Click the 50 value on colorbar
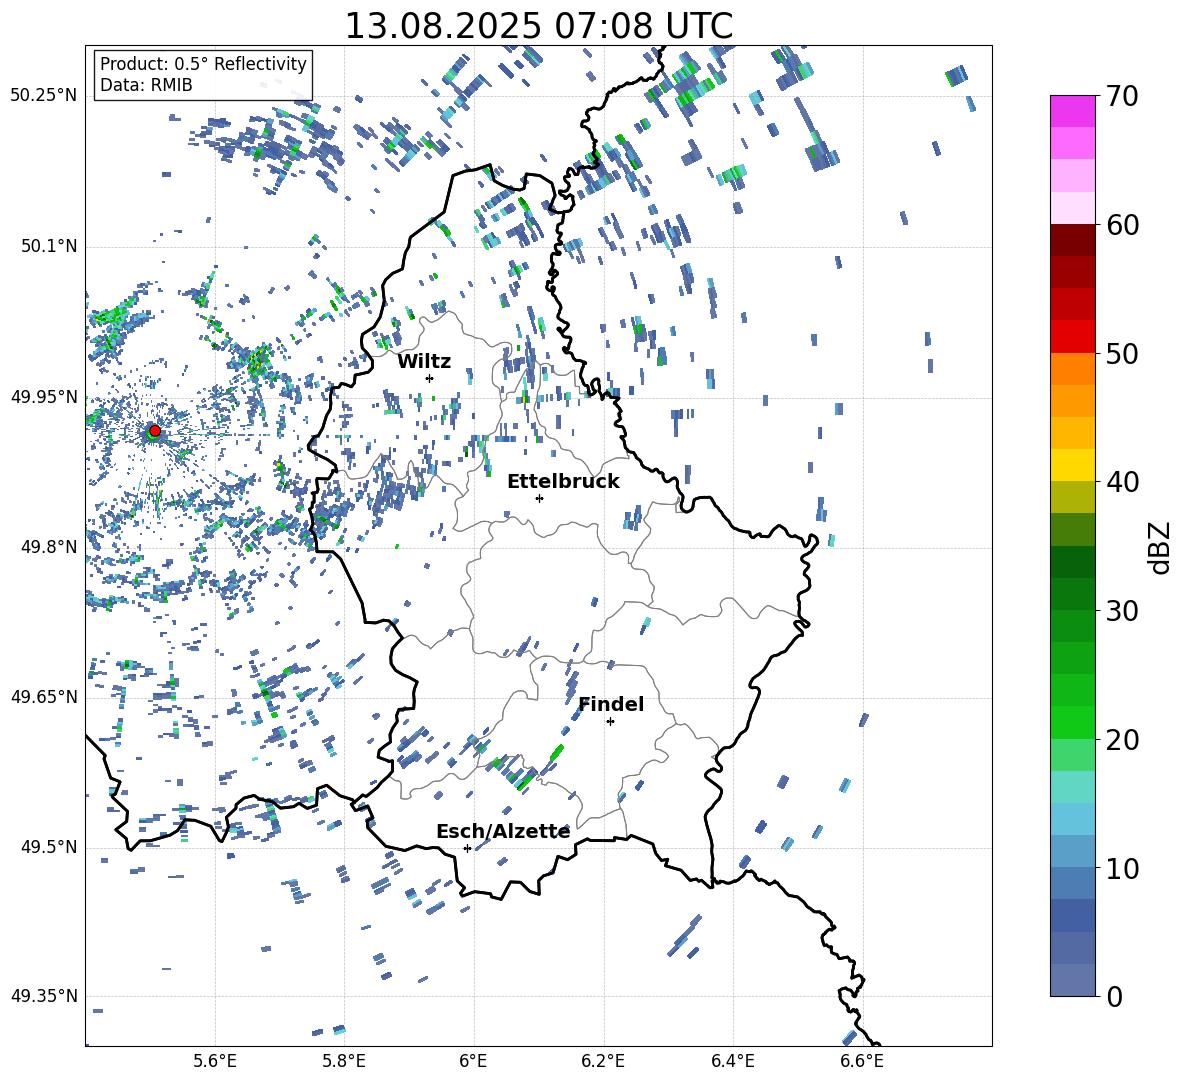Image resolution: width=1184 pixels, height=1081 pixels. 1122,354
